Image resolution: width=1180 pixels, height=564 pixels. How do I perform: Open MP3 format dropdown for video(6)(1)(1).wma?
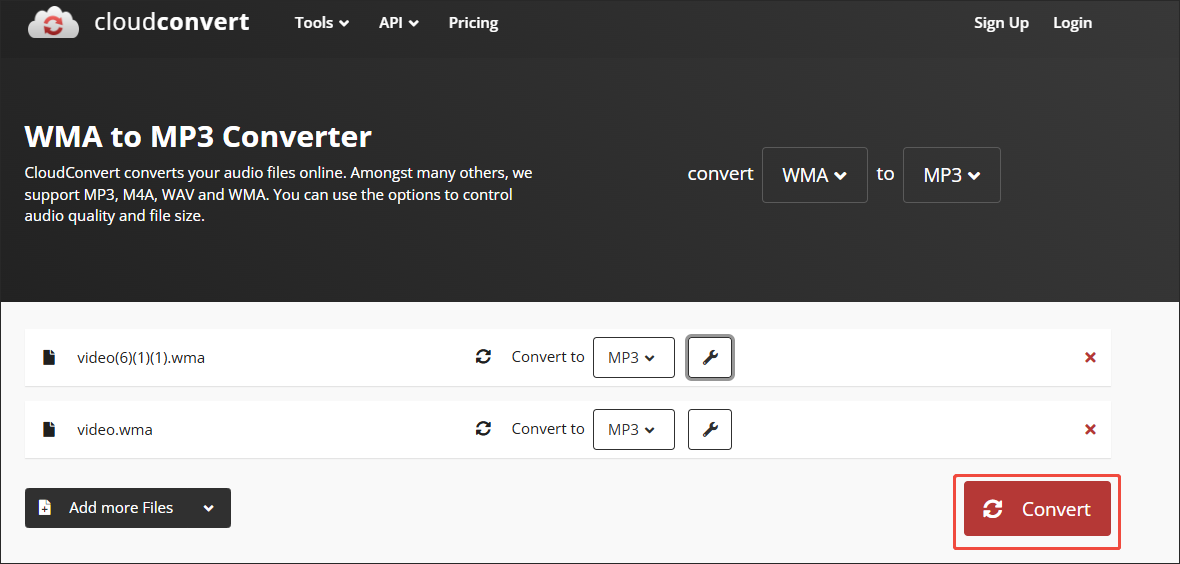point(633,357)
